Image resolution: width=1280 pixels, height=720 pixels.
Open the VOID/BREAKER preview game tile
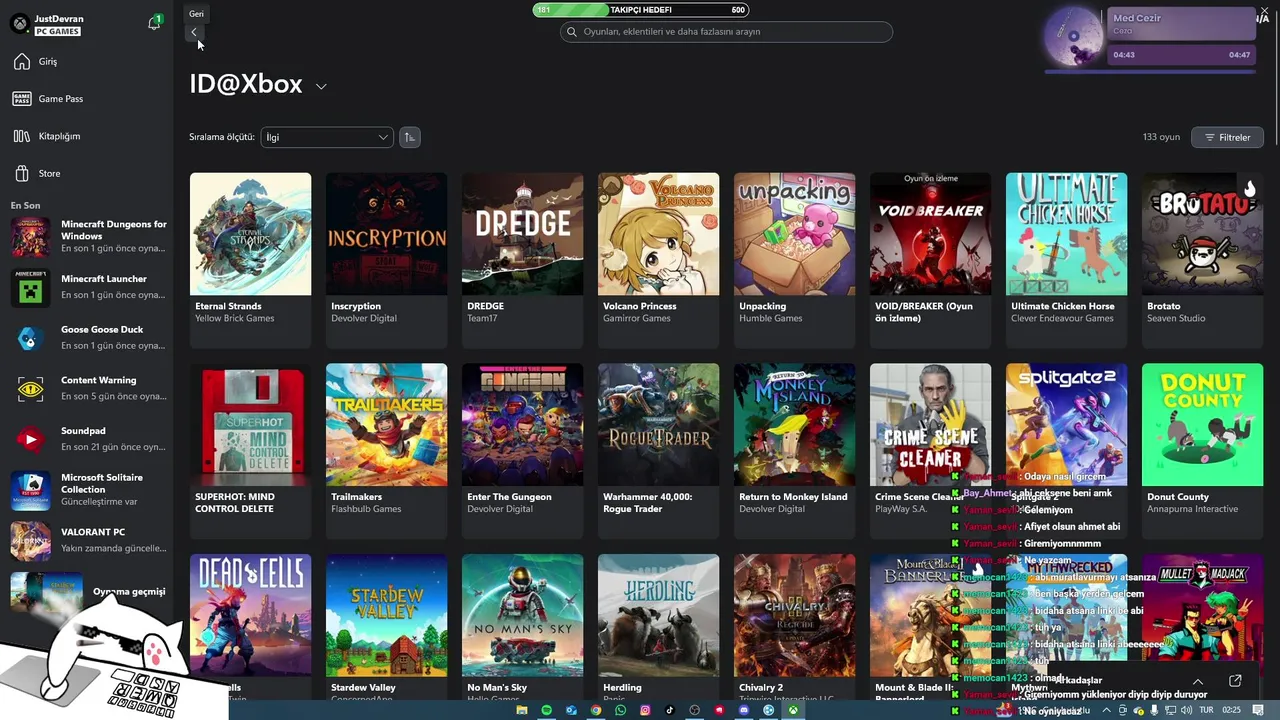click(x=930, y=260)
